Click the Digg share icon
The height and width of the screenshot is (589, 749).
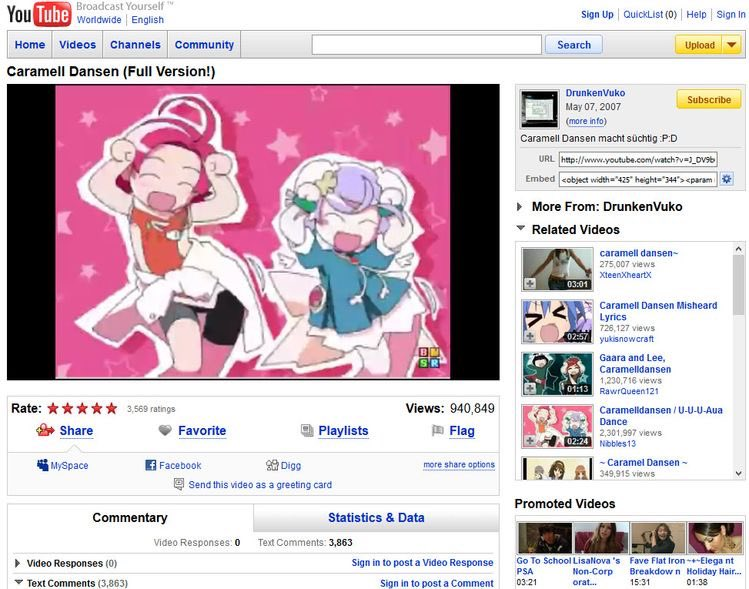tap(272, 465)
